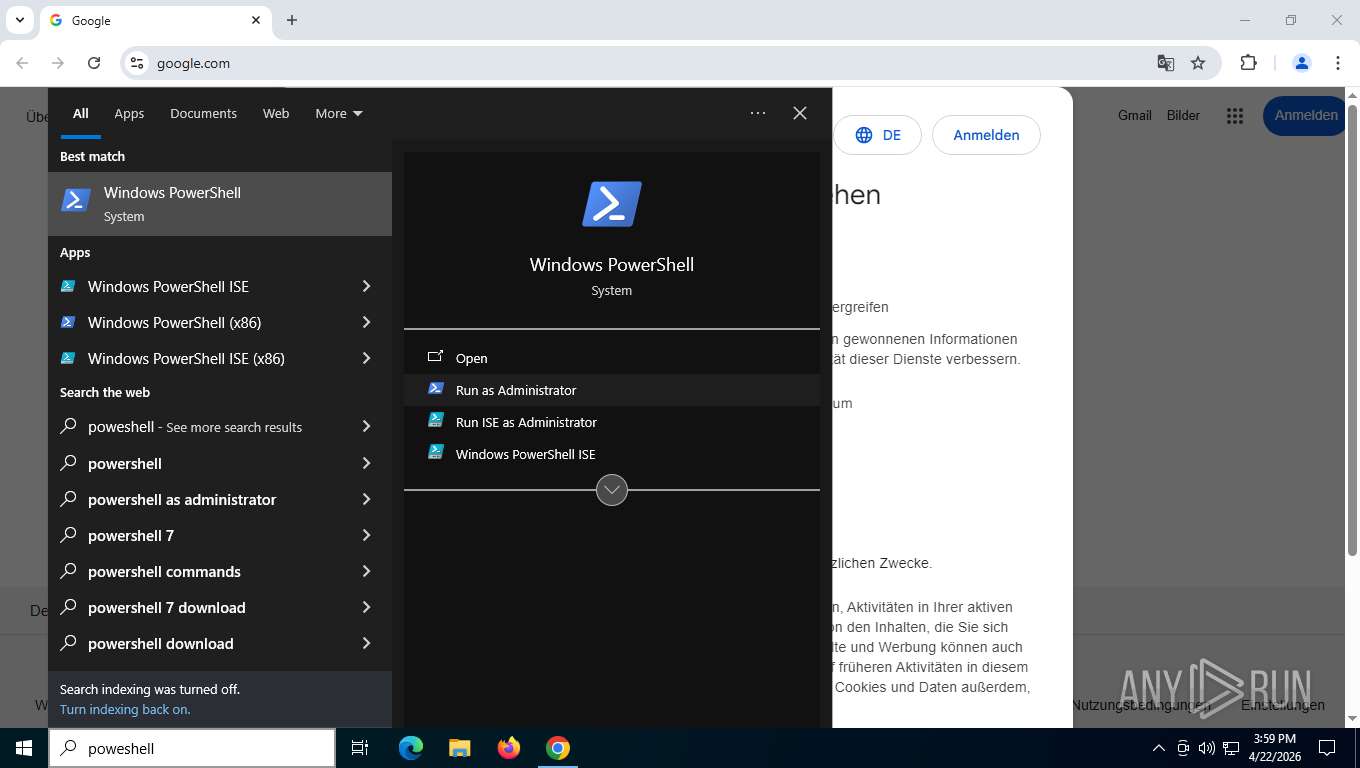This screenshot has height=768, width=1360.
Task: Click the blue Anmelden button at top right
Action: [x=1306, y=115]
